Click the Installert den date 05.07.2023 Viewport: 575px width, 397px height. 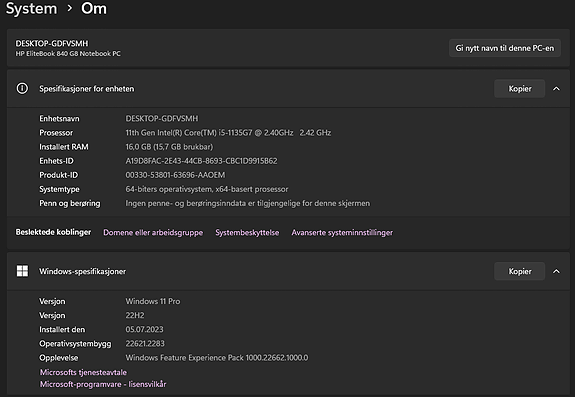(144, 330)
